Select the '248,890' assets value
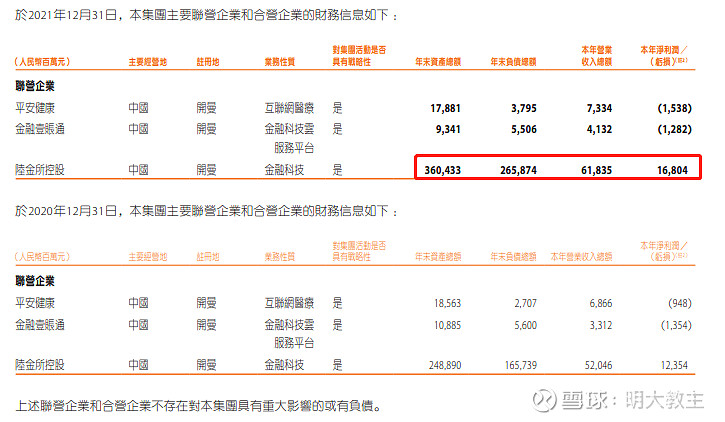The image size is (725, 422). click(x=445, y=365)
